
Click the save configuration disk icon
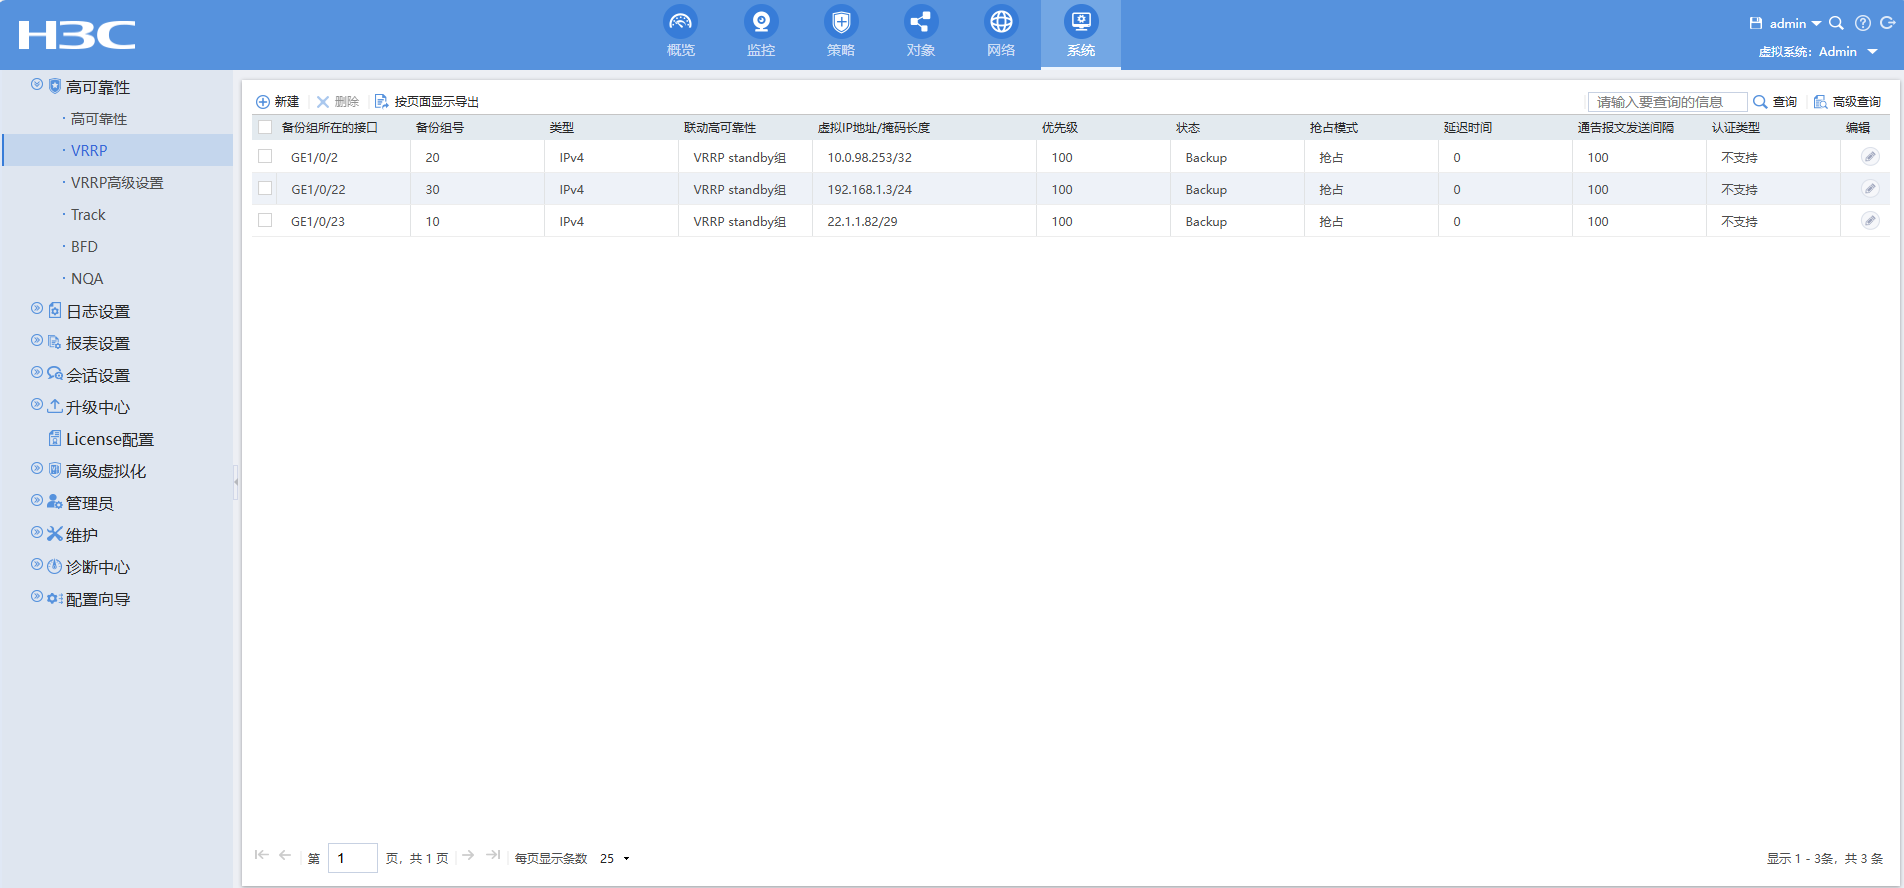pos(1756,23)
